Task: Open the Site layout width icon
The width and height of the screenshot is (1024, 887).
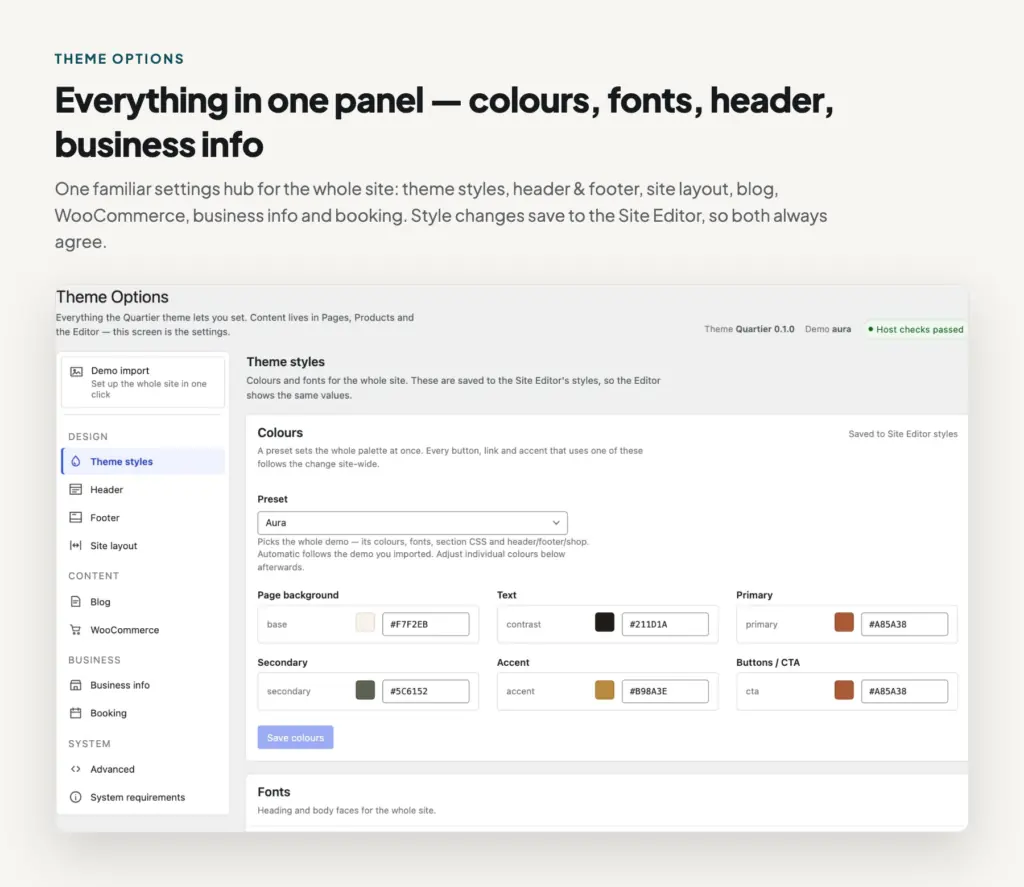Action: (76, 545)
